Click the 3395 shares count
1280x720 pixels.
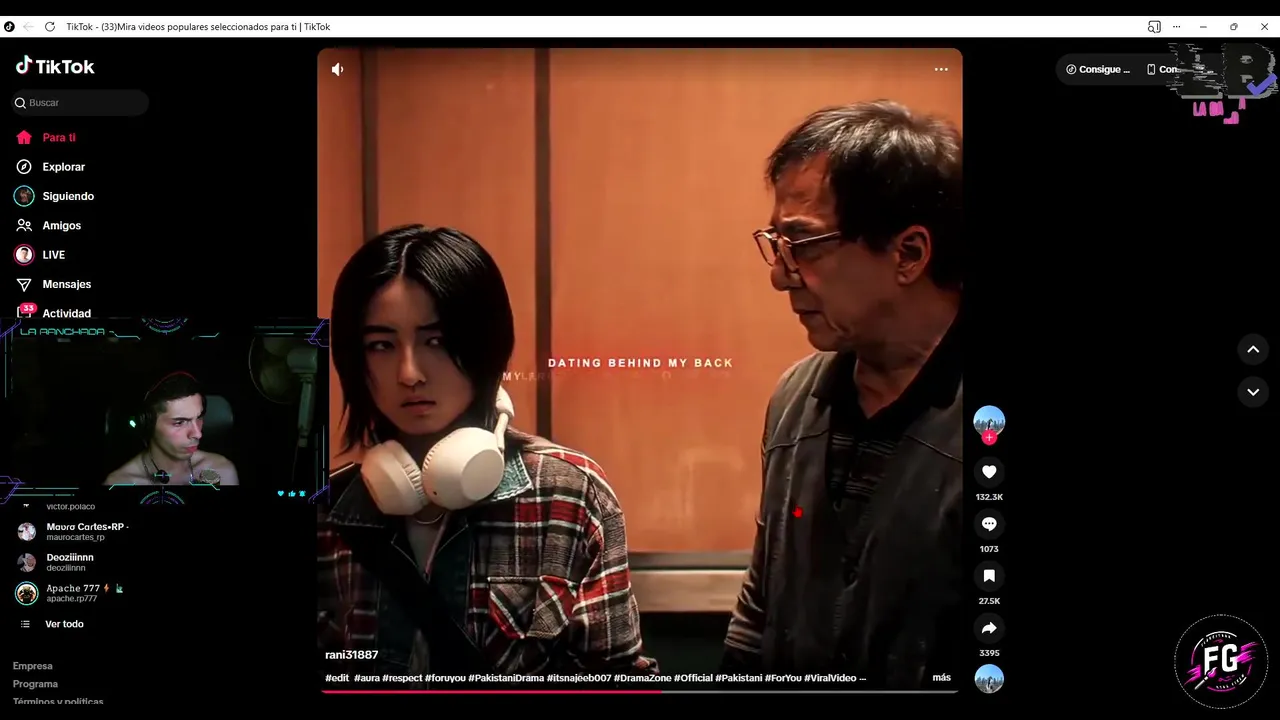pyautogui.click(x=989, y=653)
